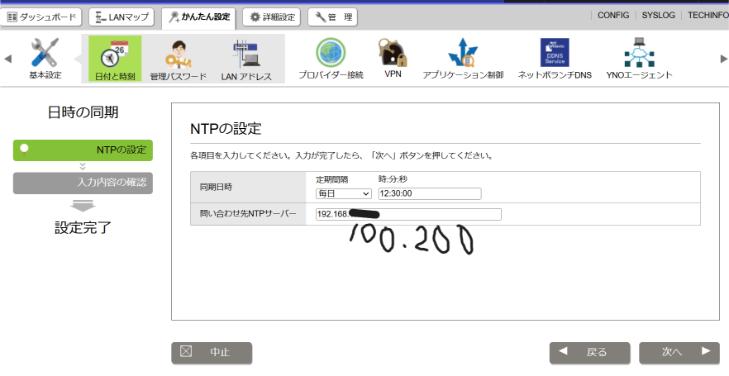Focus the NTP server address field
Screen dimensions: 729x376
pos(408,214)
